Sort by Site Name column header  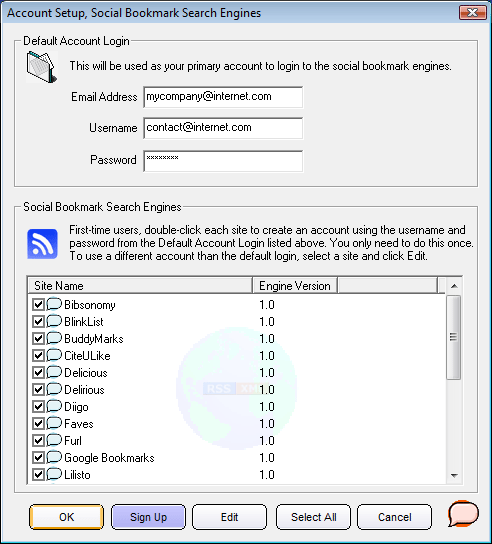pyautogui.click(x=140, y=286)
